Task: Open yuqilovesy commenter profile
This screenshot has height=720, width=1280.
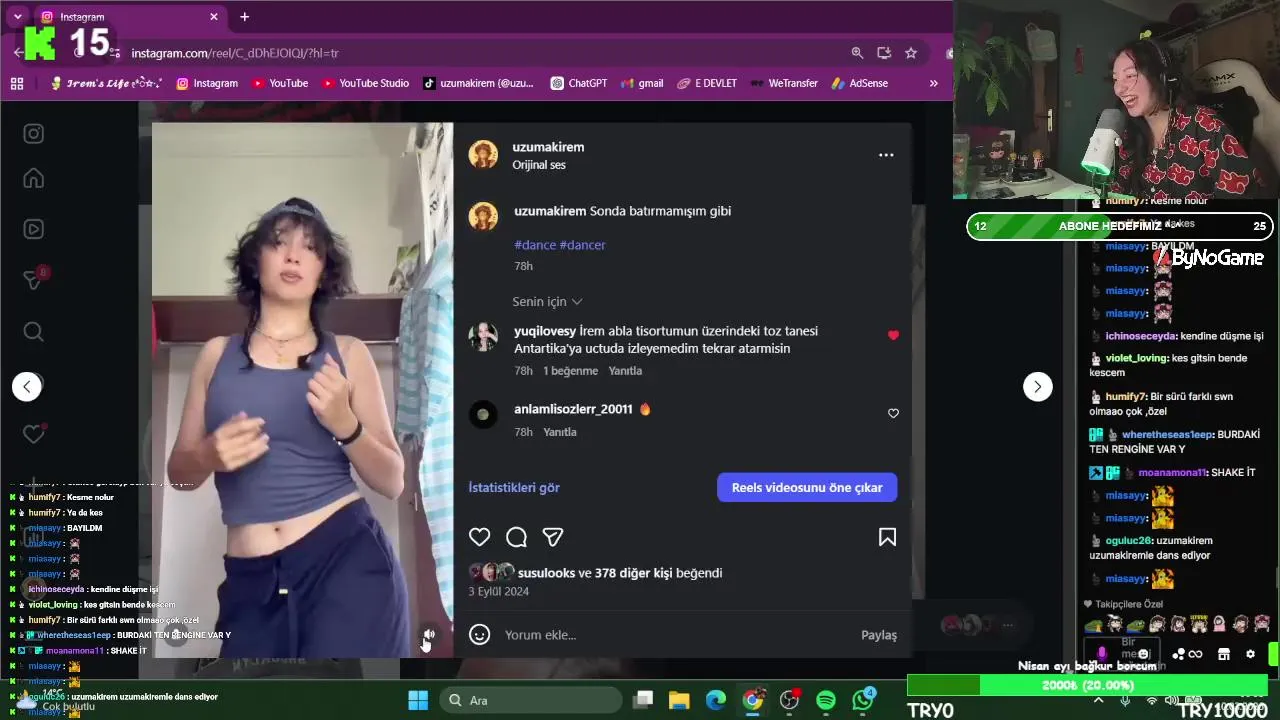Action: pos(545,331)
